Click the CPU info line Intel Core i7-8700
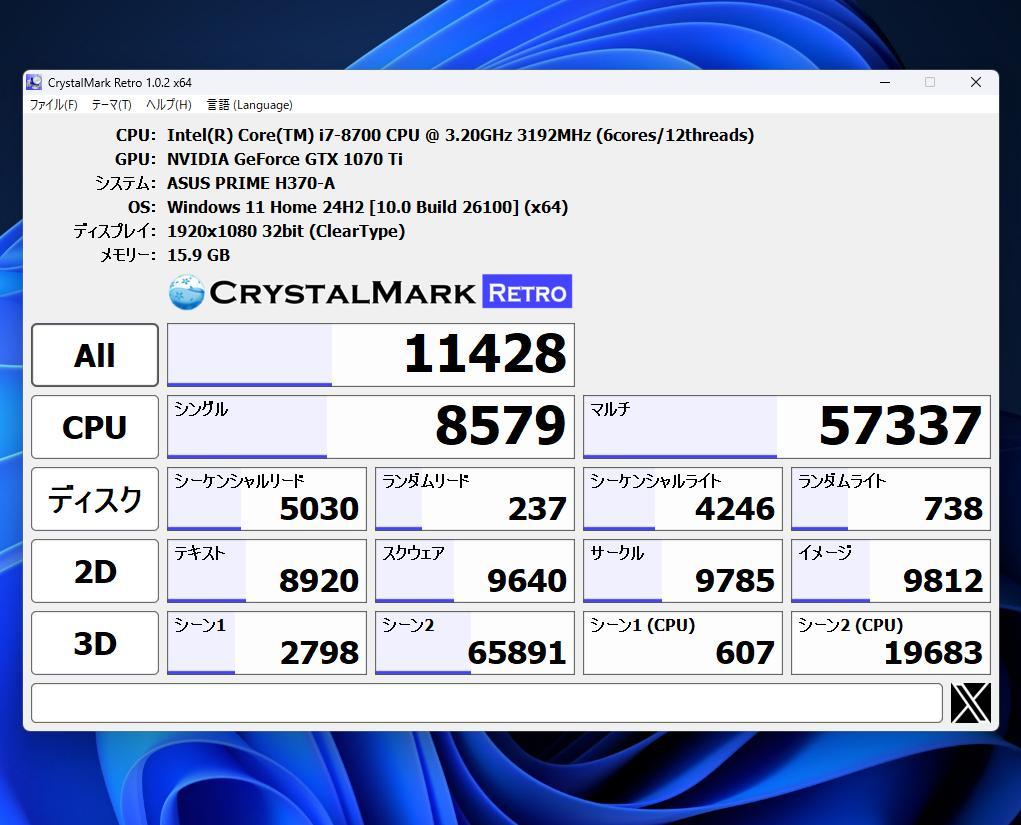Screen dimensions: 1021x825 tap(460, 135)
